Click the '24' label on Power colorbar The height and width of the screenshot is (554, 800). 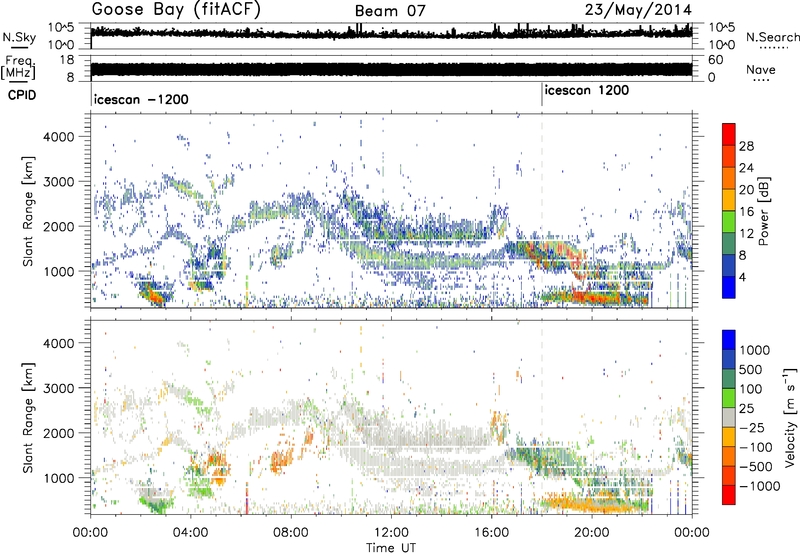(x=746, y=168)
